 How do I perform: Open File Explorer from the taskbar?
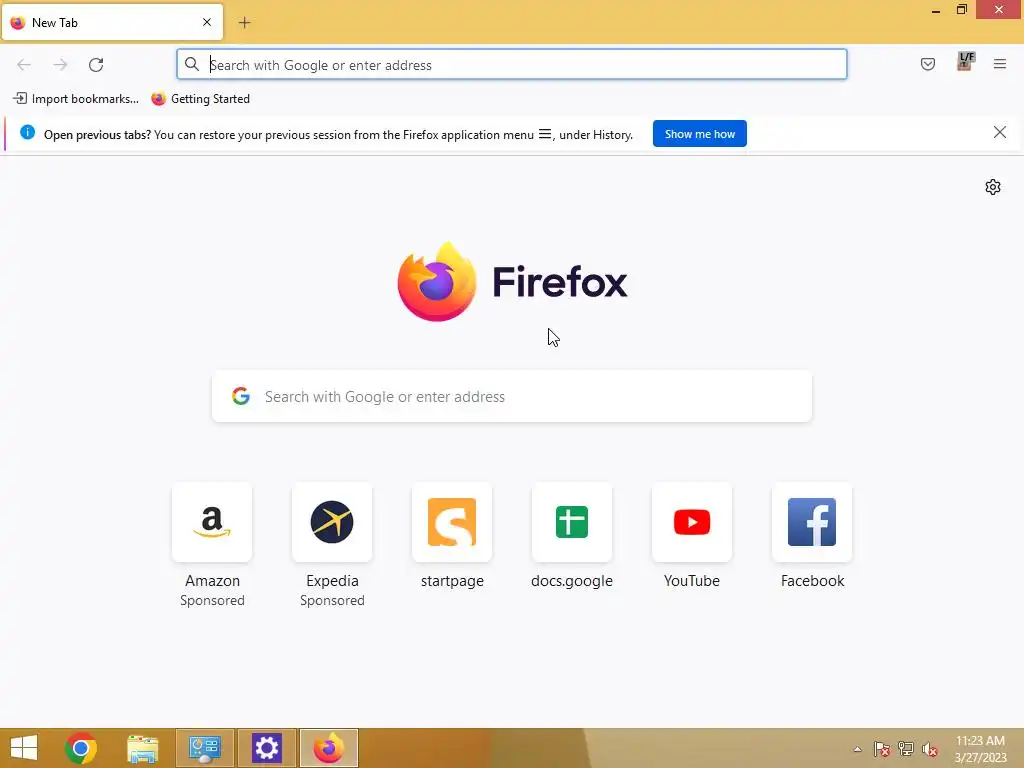coord(142,748)
